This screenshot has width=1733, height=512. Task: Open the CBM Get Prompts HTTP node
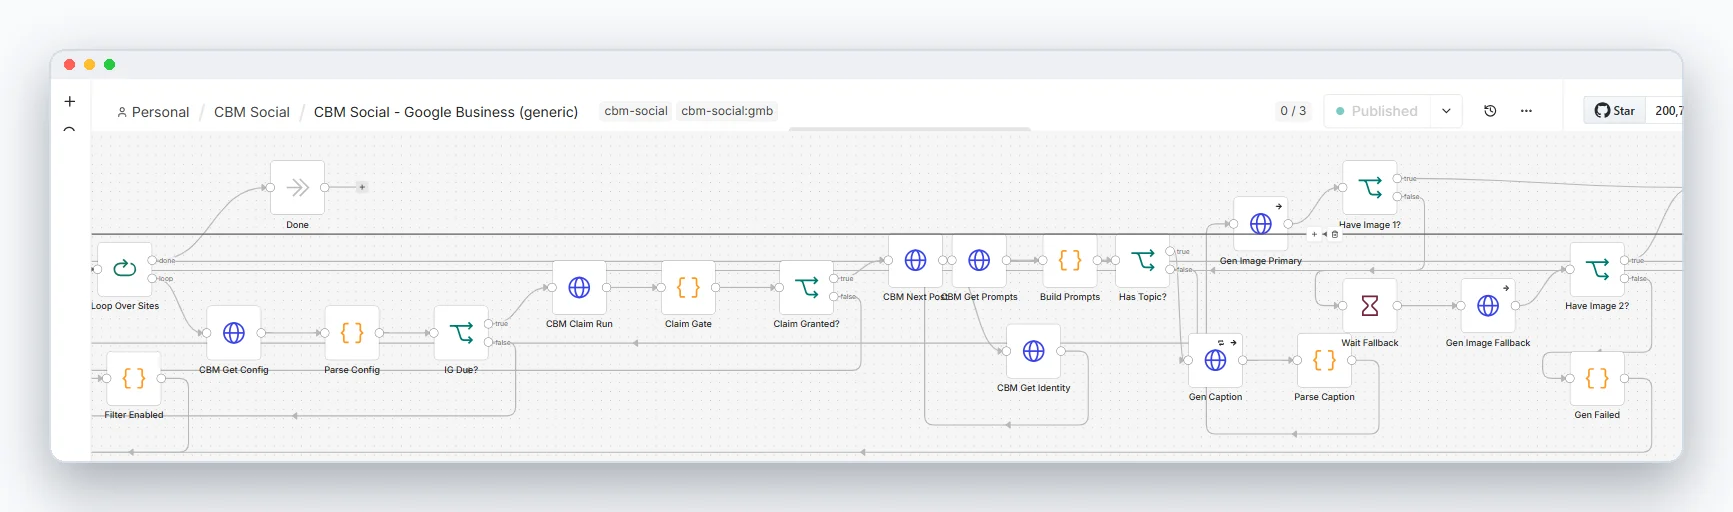(979, 260)
